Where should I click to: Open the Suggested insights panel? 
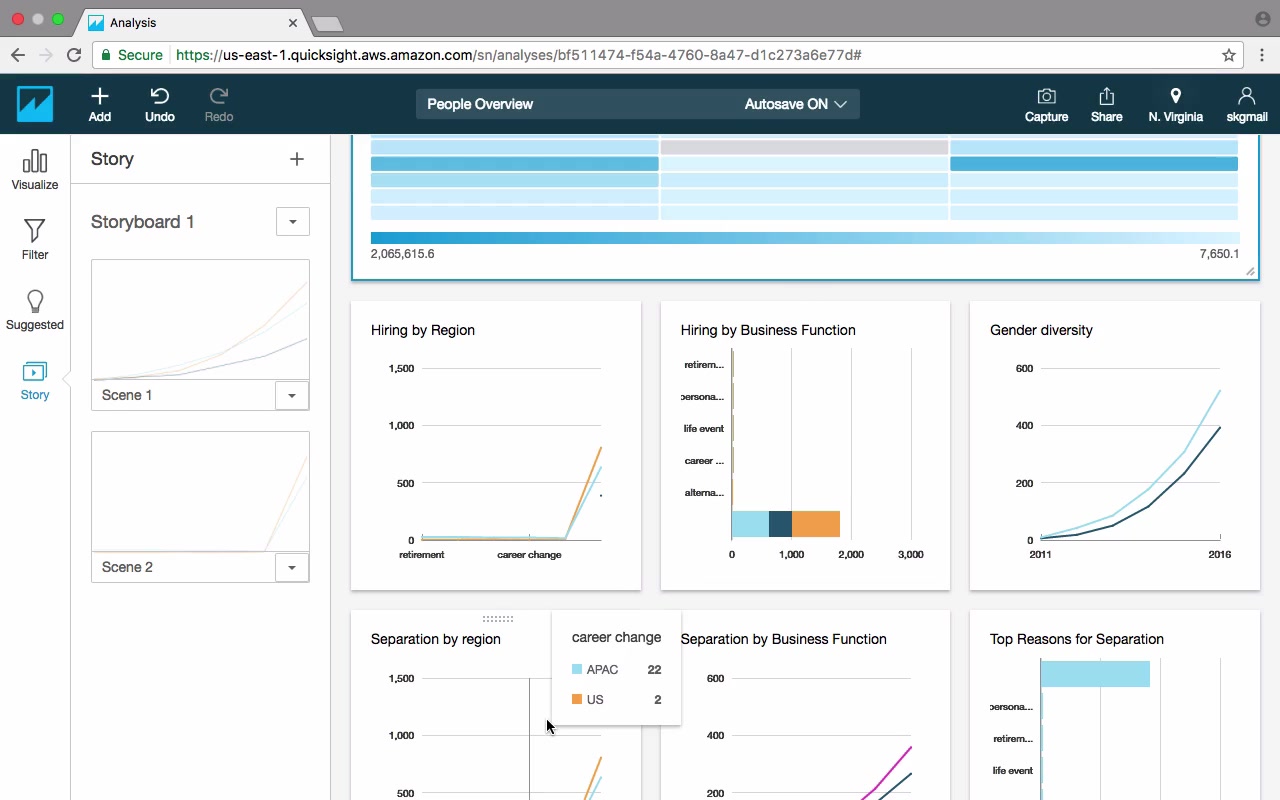click(35, 310)
